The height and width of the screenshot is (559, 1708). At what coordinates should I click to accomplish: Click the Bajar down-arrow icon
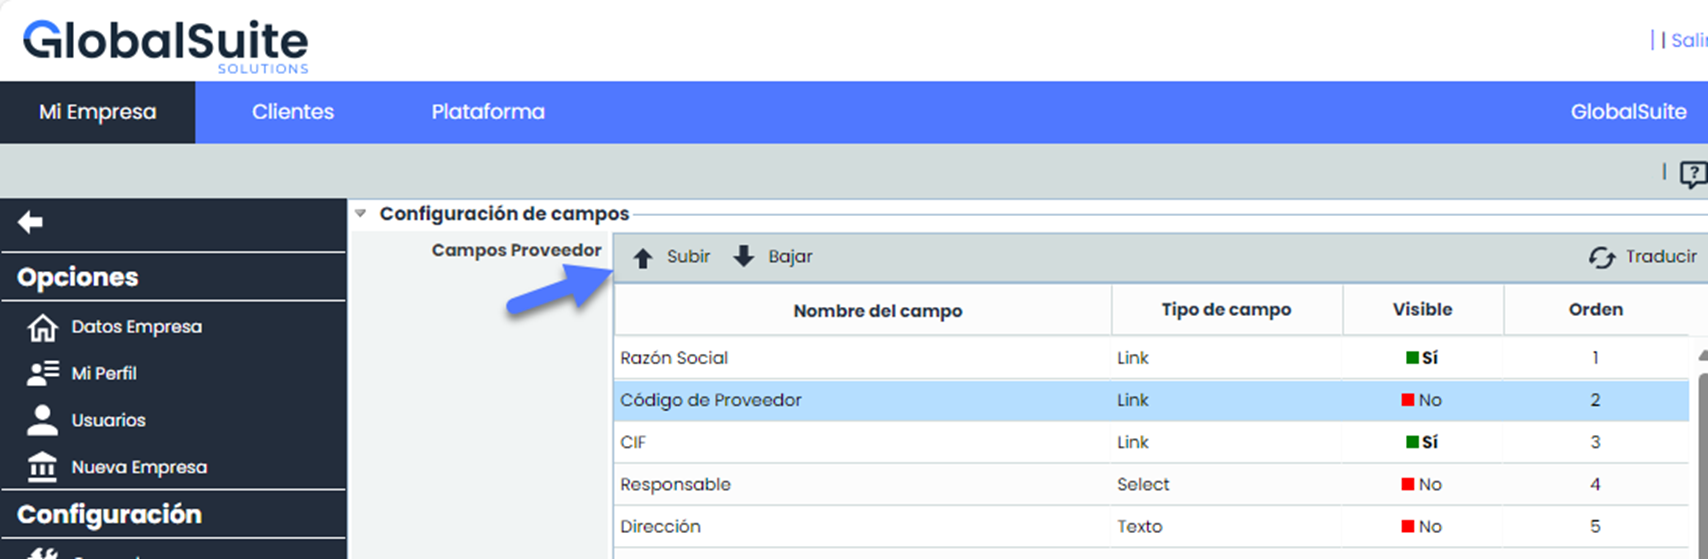point(743,257)
